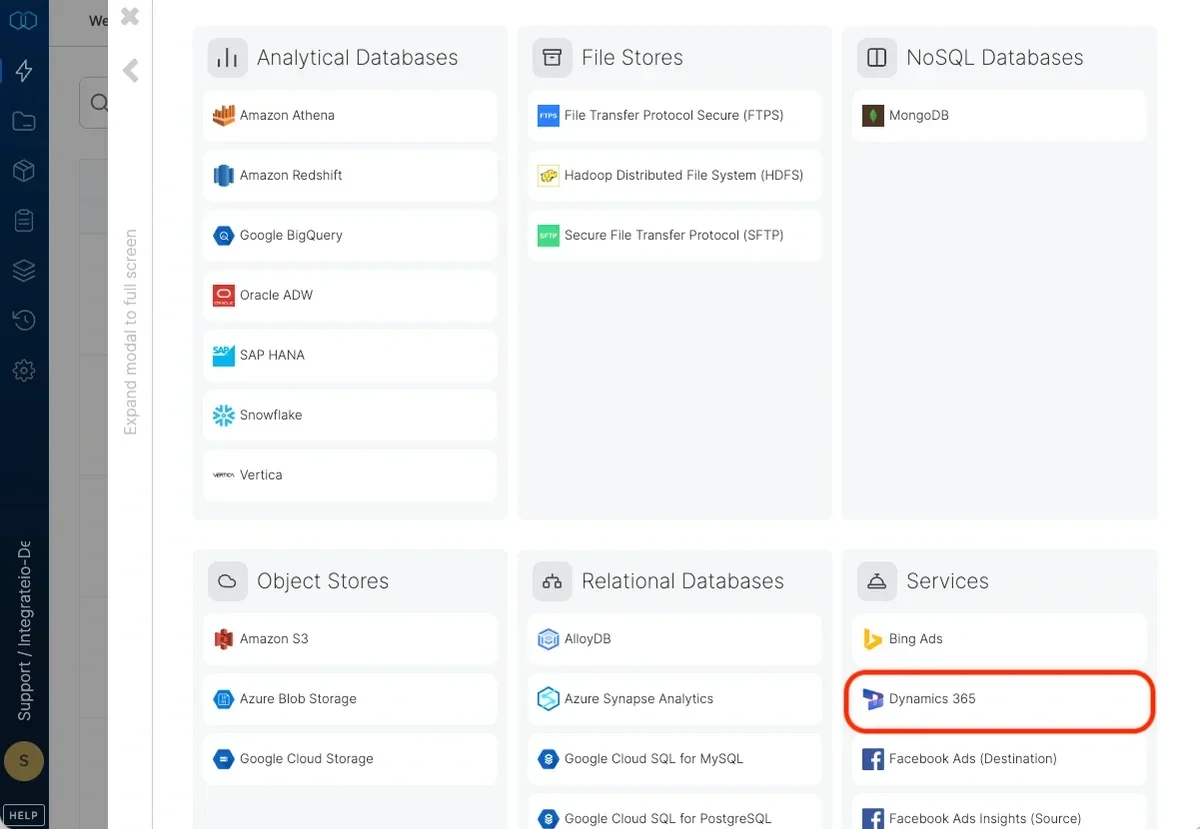Click the Analytical Databases bar-chart icon
The height and width of the screenshot is (829, 1200).
tap(227, 57)
